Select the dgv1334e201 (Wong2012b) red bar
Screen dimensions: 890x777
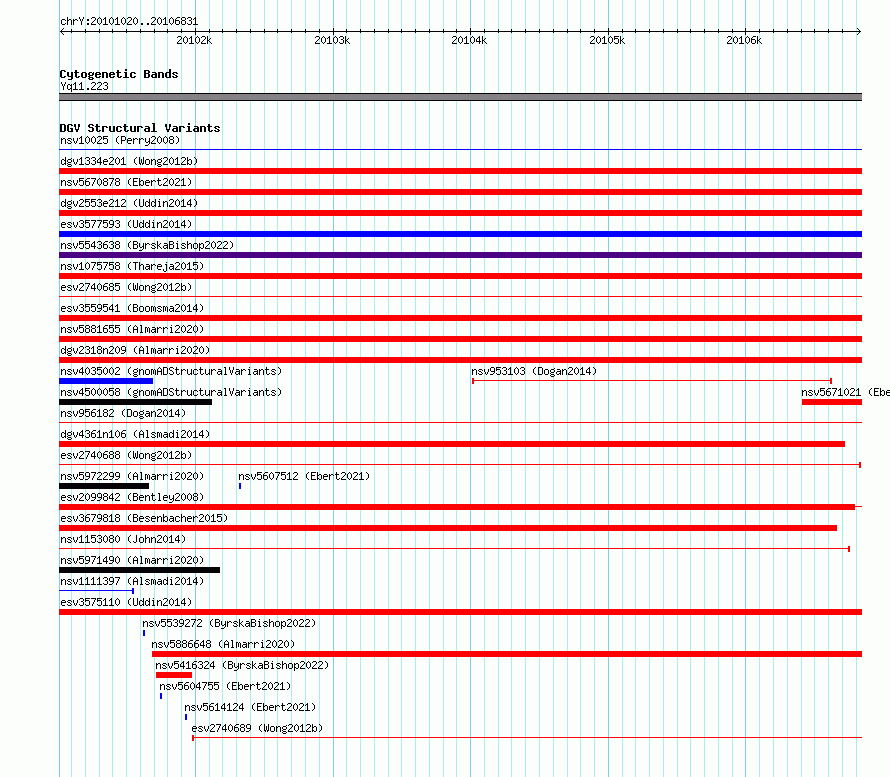(x=460, y=171)
